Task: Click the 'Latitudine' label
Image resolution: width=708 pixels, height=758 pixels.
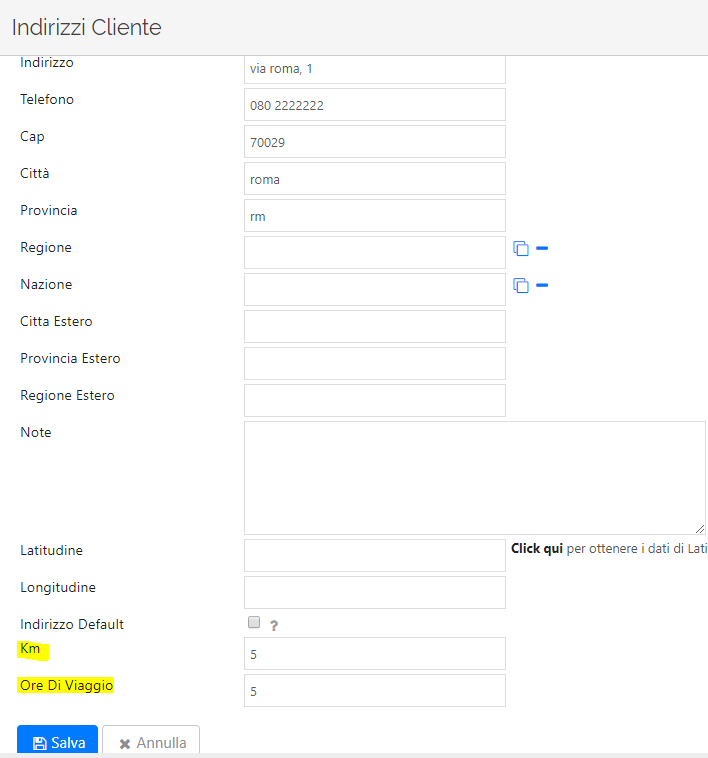Action: click(51, 550)
